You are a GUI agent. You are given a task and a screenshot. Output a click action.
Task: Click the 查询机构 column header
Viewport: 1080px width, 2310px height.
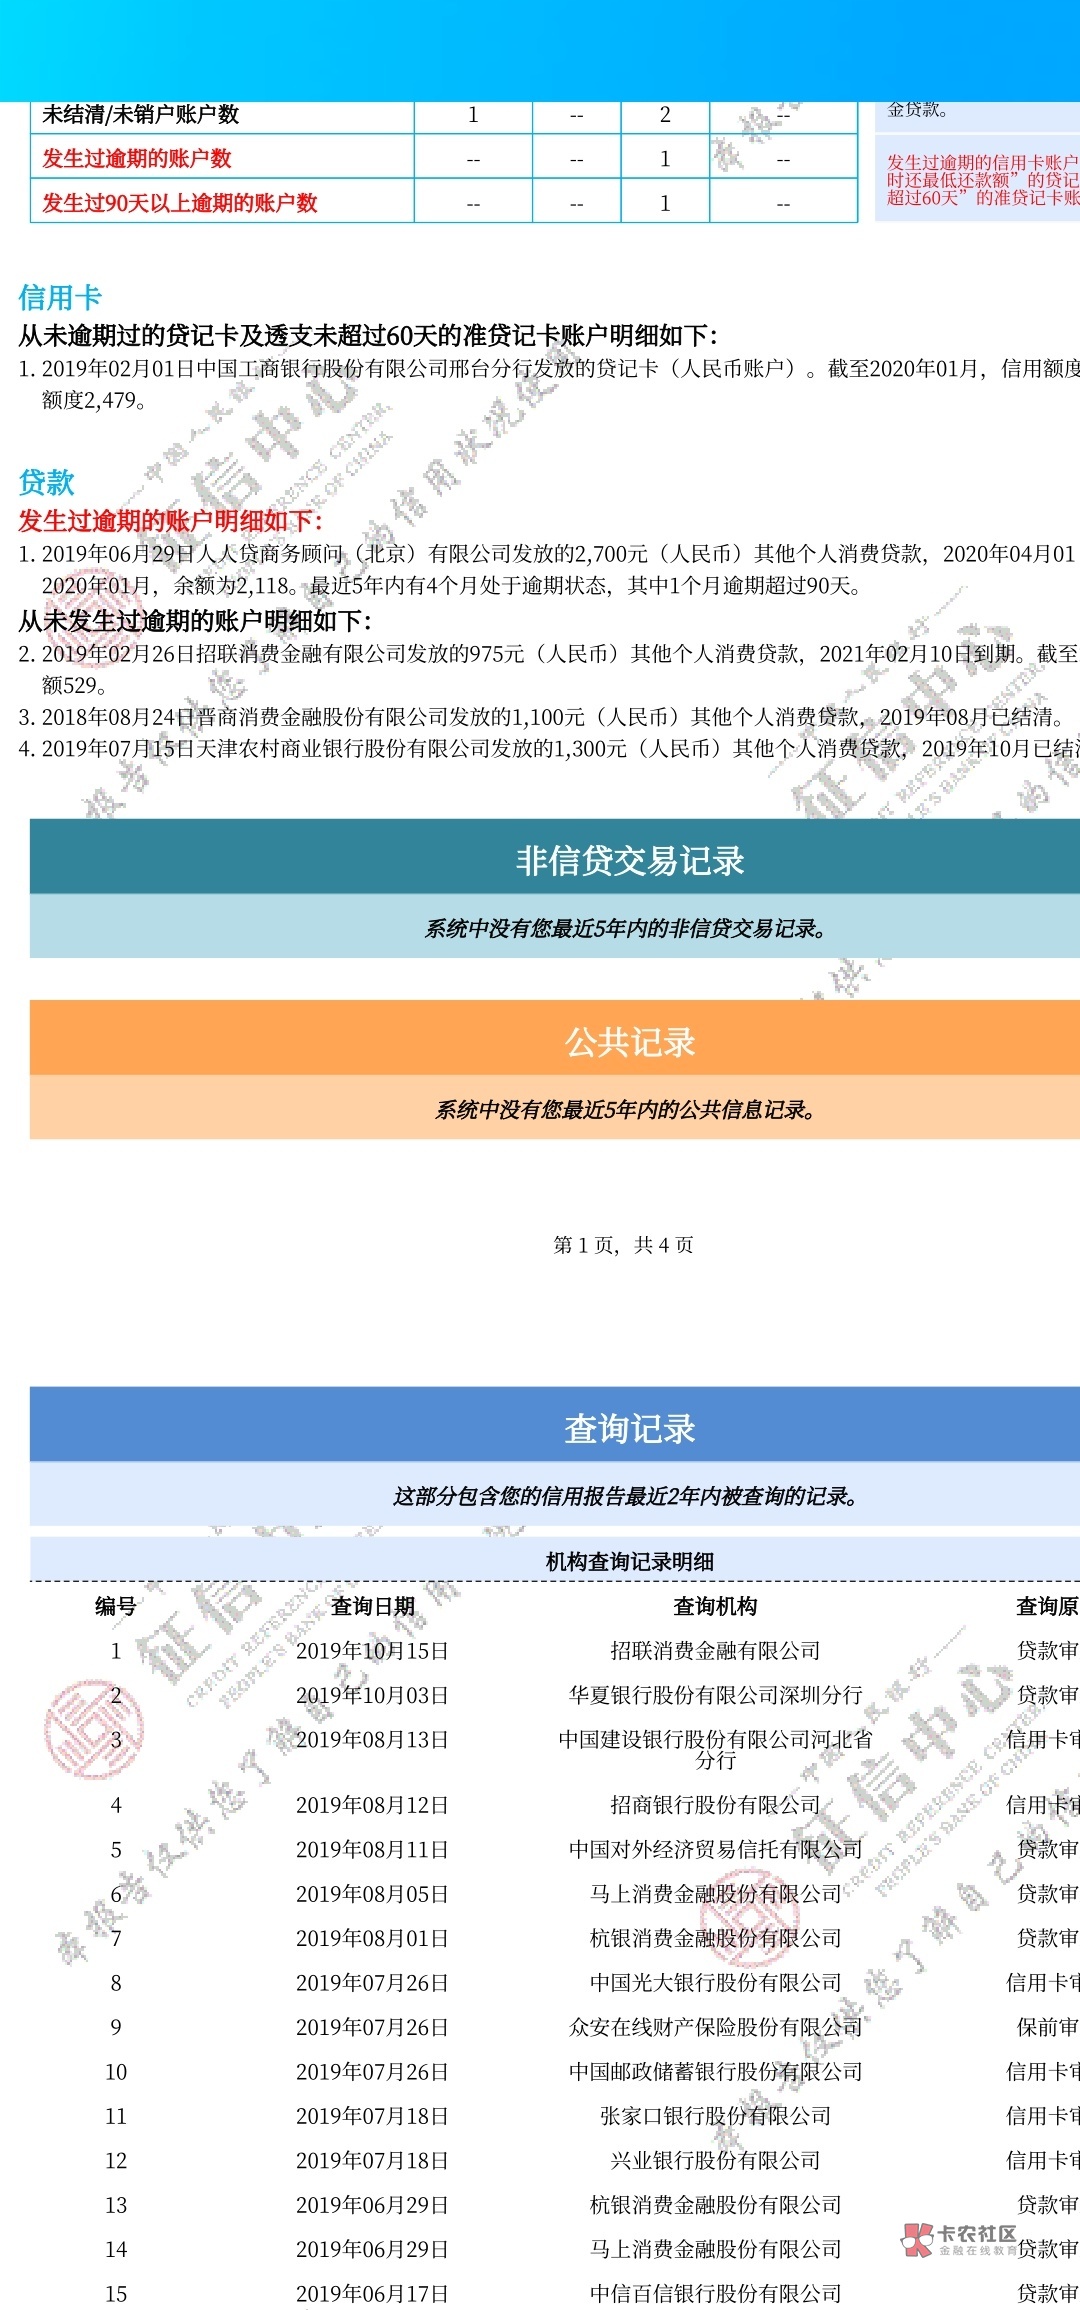pyautogui.click(x=715, y=1606)
